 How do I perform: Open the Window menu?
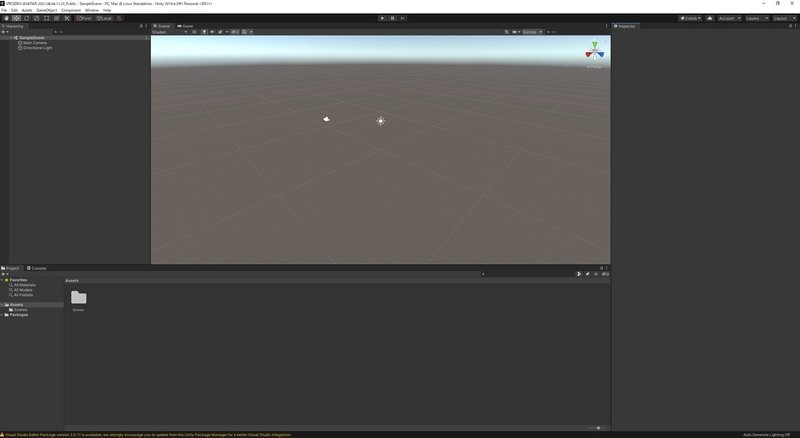[92, 10]
